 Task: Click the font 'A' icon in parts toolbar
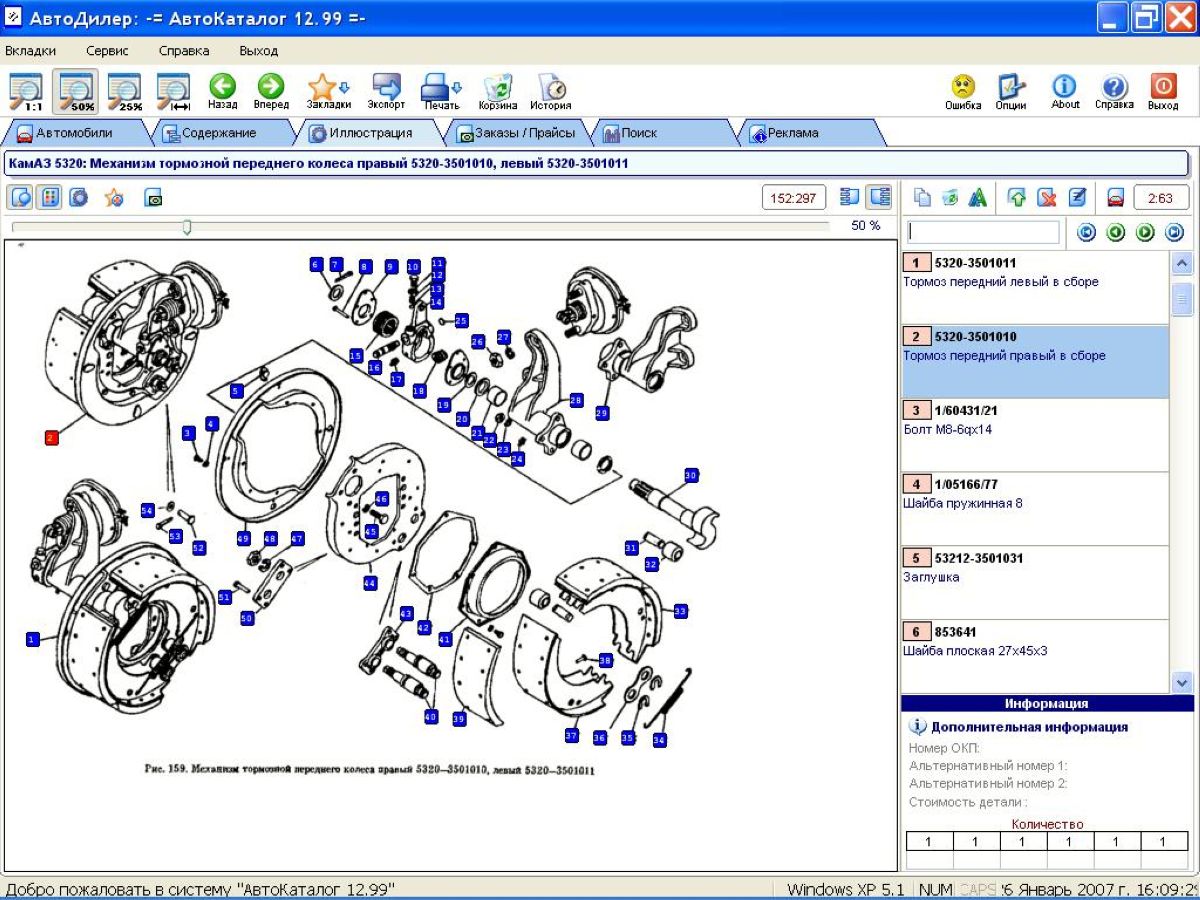tap(977, 198)
